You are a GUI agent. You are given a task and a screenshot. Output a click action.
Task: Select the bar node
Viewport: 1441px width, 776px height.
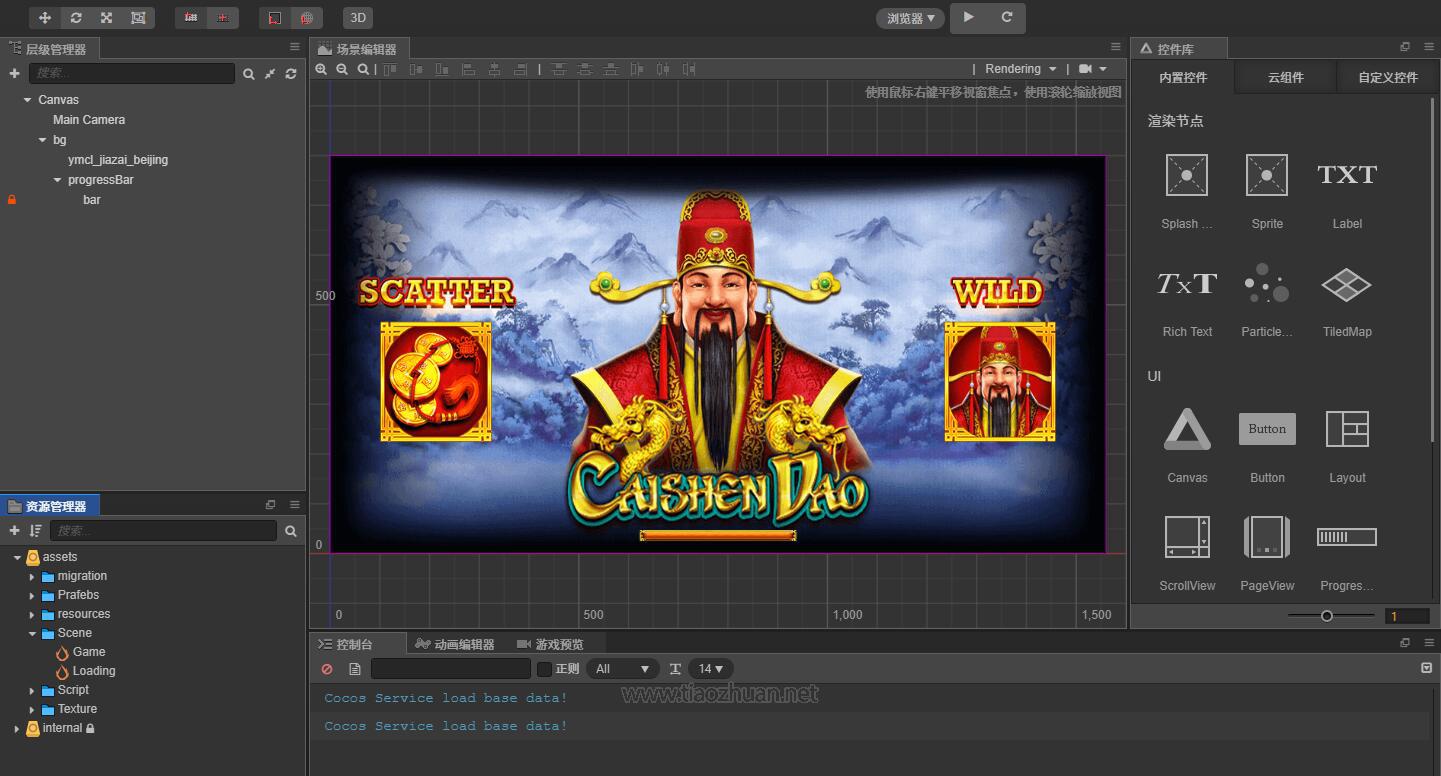(92, 200)
